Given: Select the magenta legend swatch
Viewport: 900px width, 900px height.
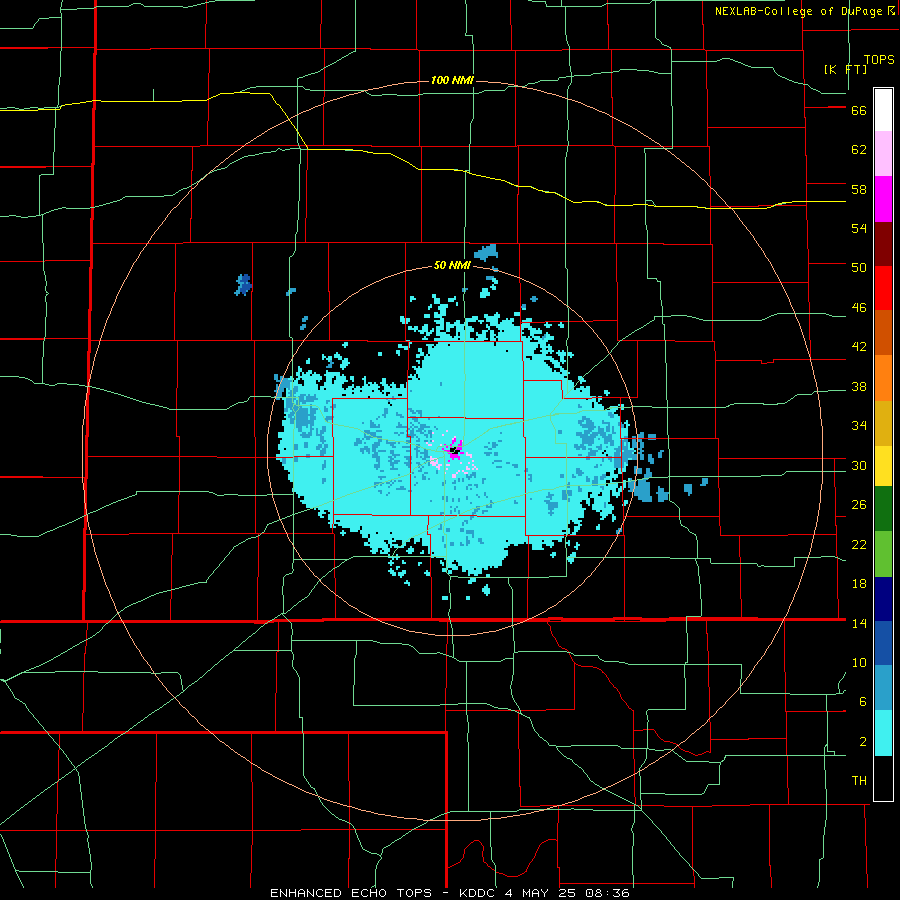Looking at the screenshot, I should click(883, 199).
